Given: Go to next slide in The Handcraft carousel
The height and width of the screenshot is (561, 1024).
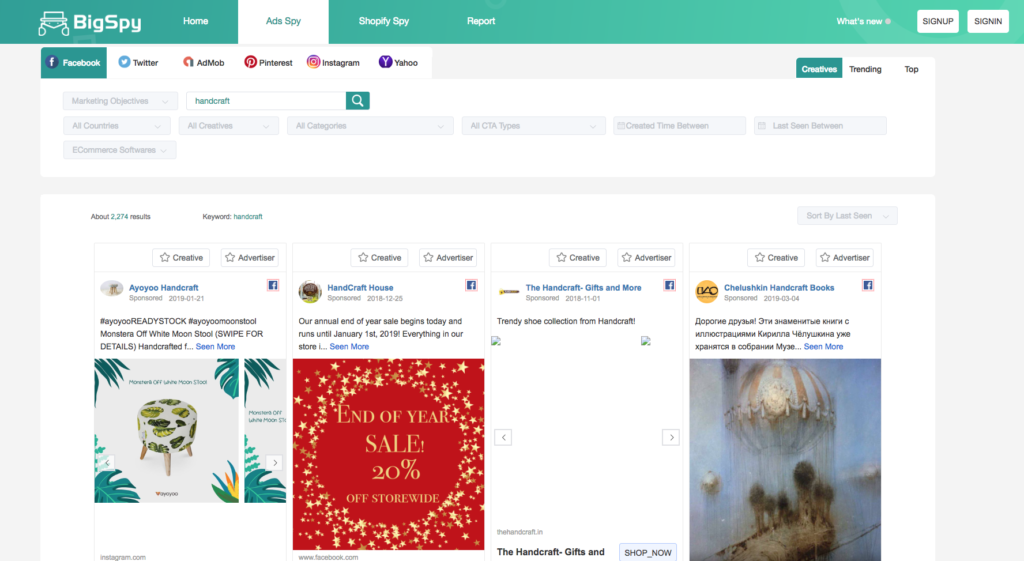Looking at the screenshot, I should (671, 437).
